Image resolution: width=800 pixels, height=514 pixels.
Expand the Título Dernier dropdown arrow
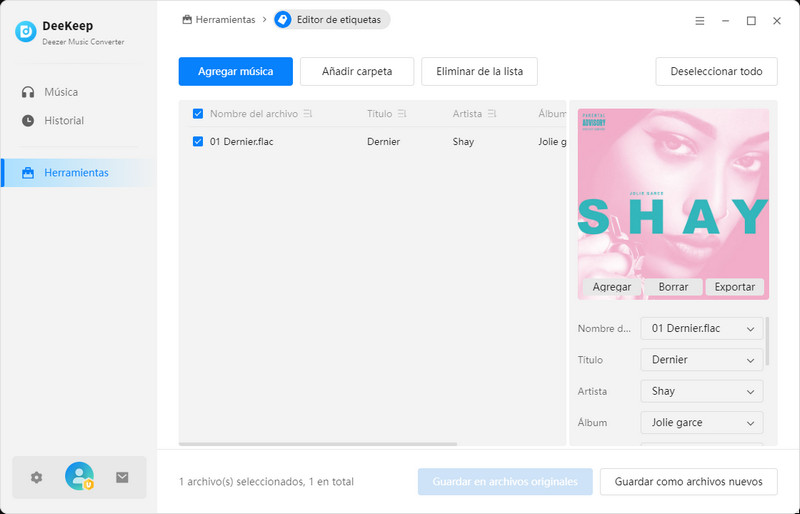pyautogui.click(x=751, y=360)
